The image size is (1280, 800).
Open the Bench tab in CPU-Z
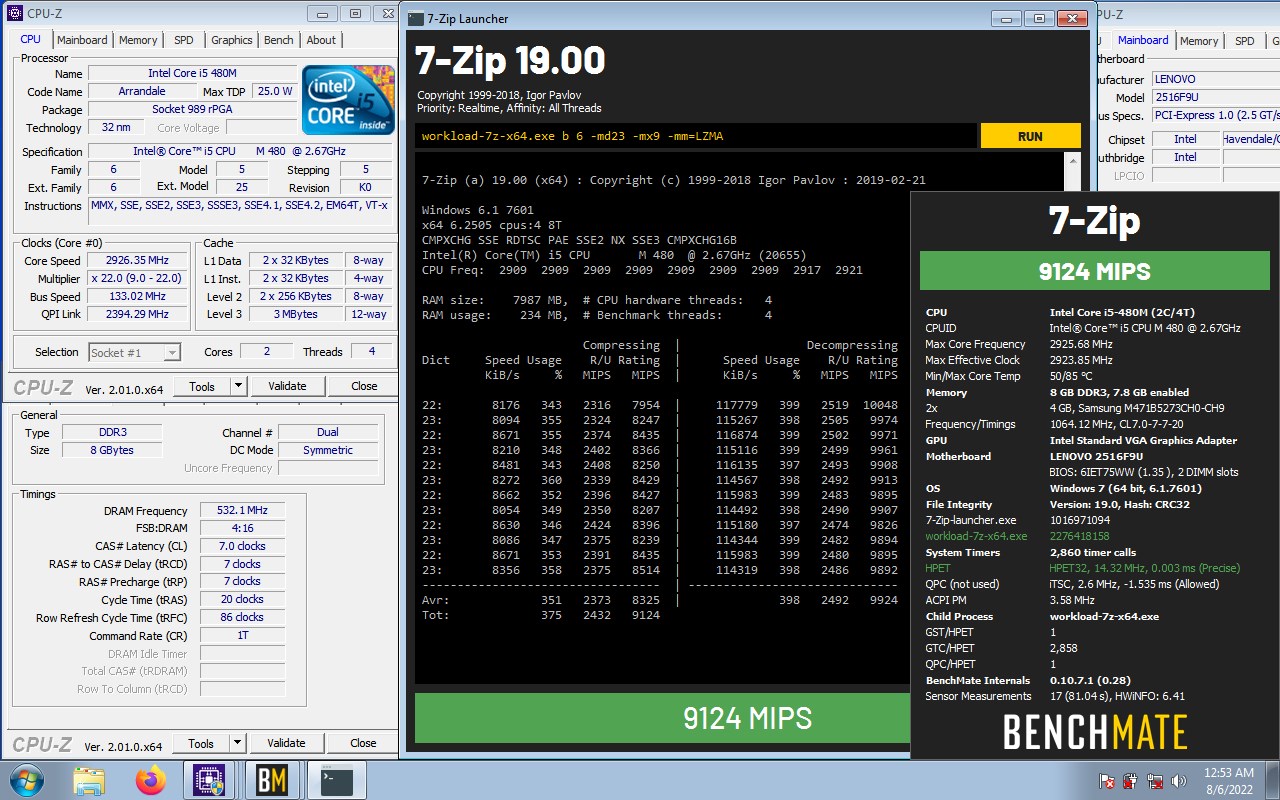279,40
